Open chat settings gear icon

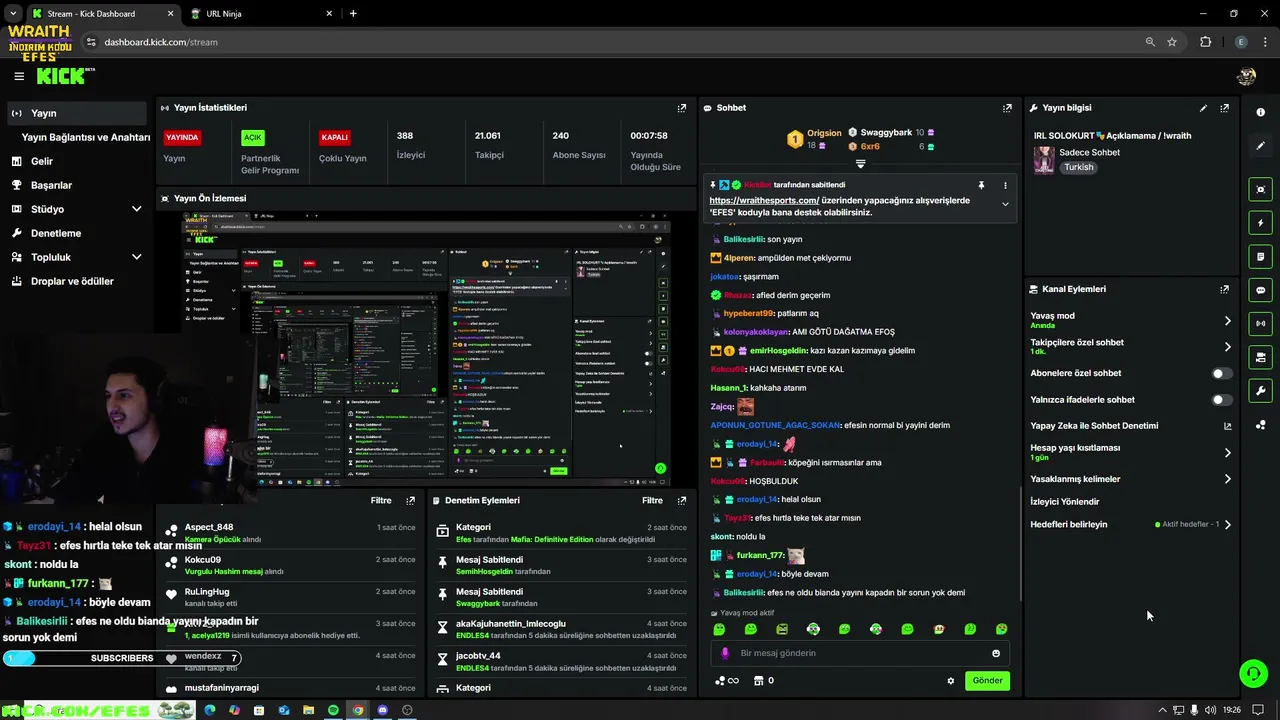pos(950,681)
